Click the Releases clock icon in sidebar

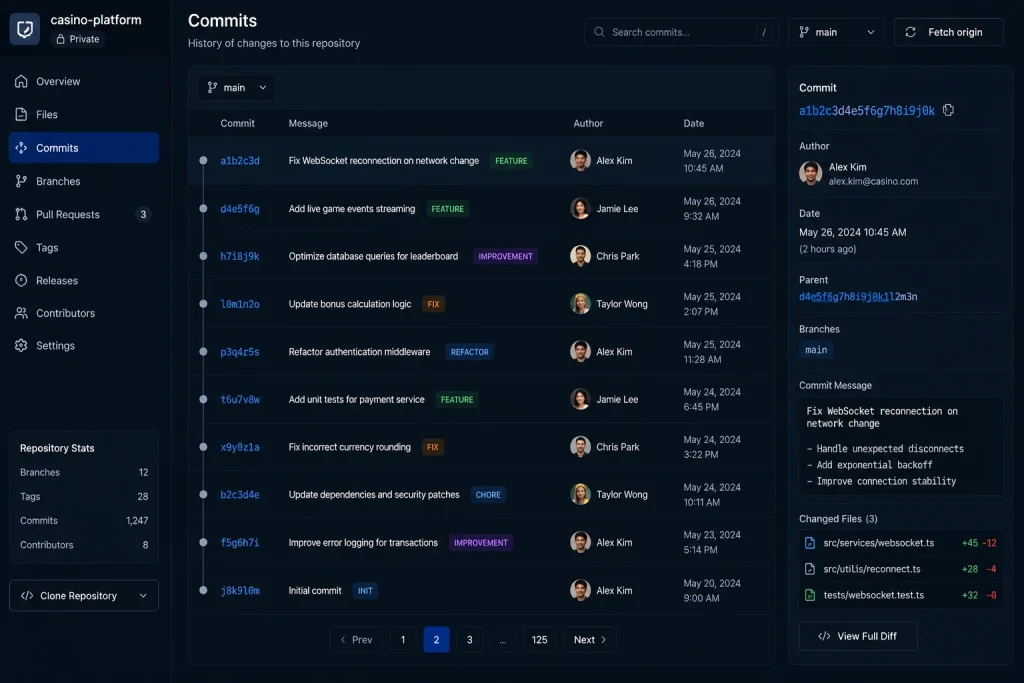22,280
